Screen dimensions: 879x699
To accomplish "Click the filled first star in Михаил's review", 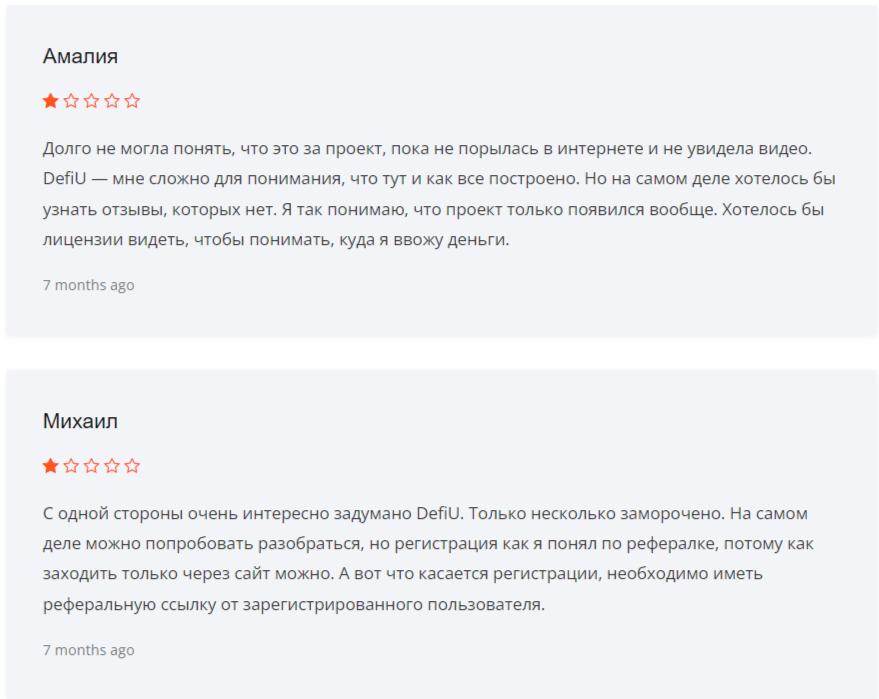I will click(x=50, y=466).
